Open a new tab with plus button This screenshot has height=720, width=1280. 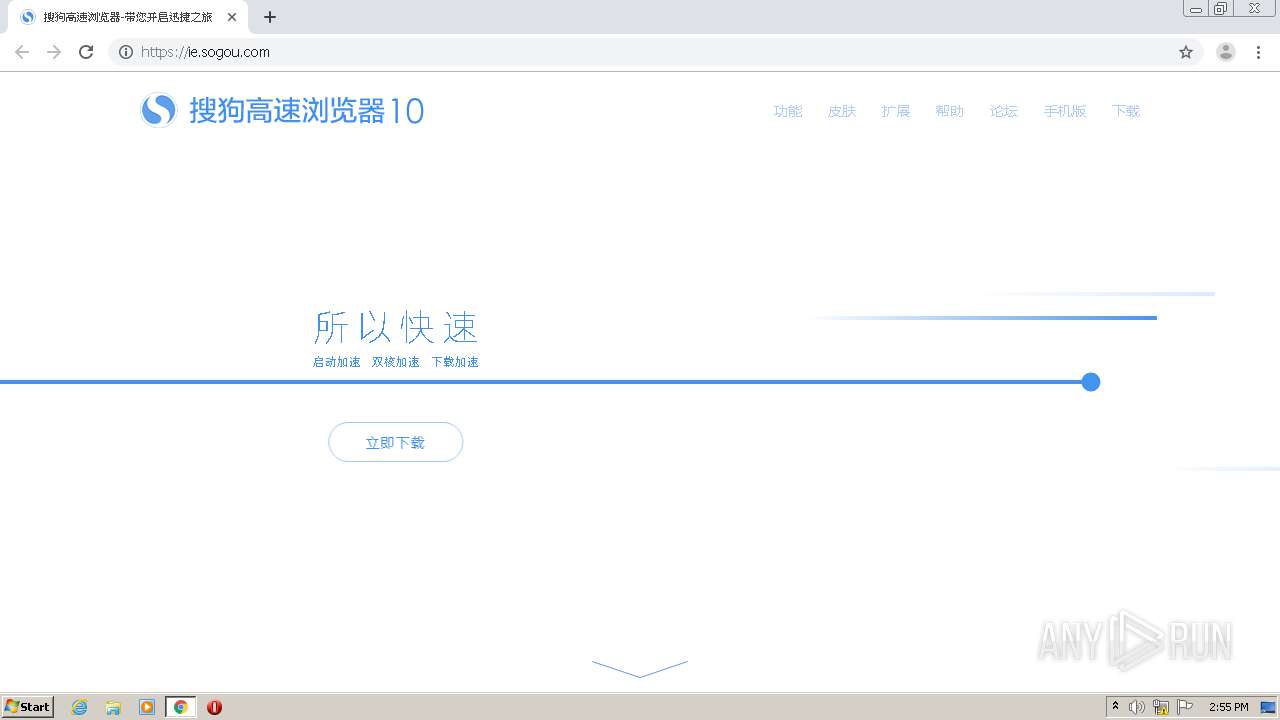(x=270, y=17)
